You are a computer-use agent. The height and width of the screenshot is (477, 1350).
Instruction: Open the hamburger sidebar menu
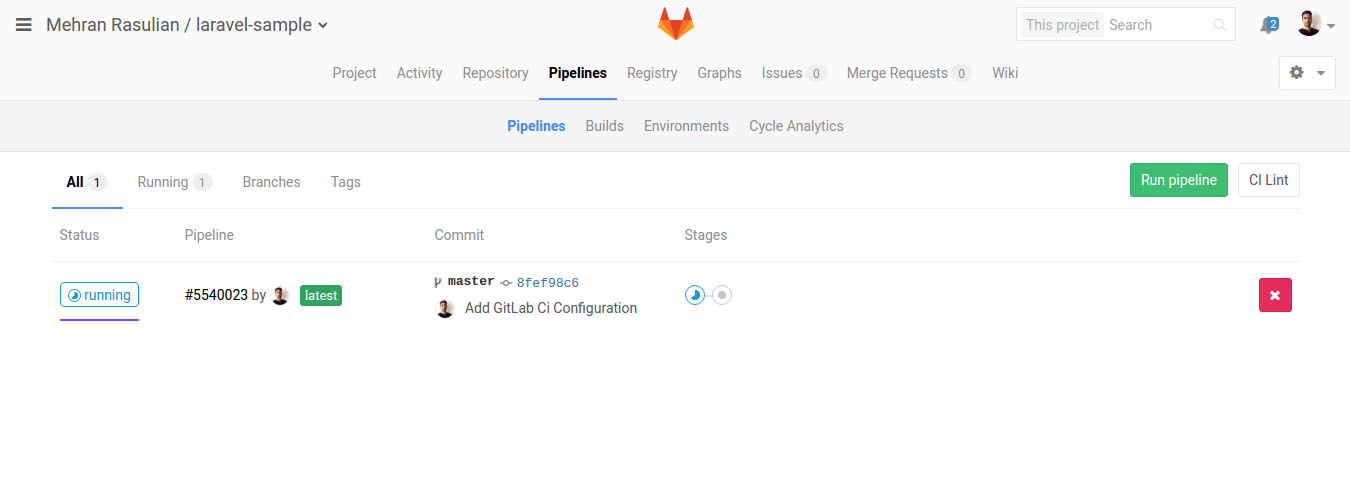tap(24, 25)
